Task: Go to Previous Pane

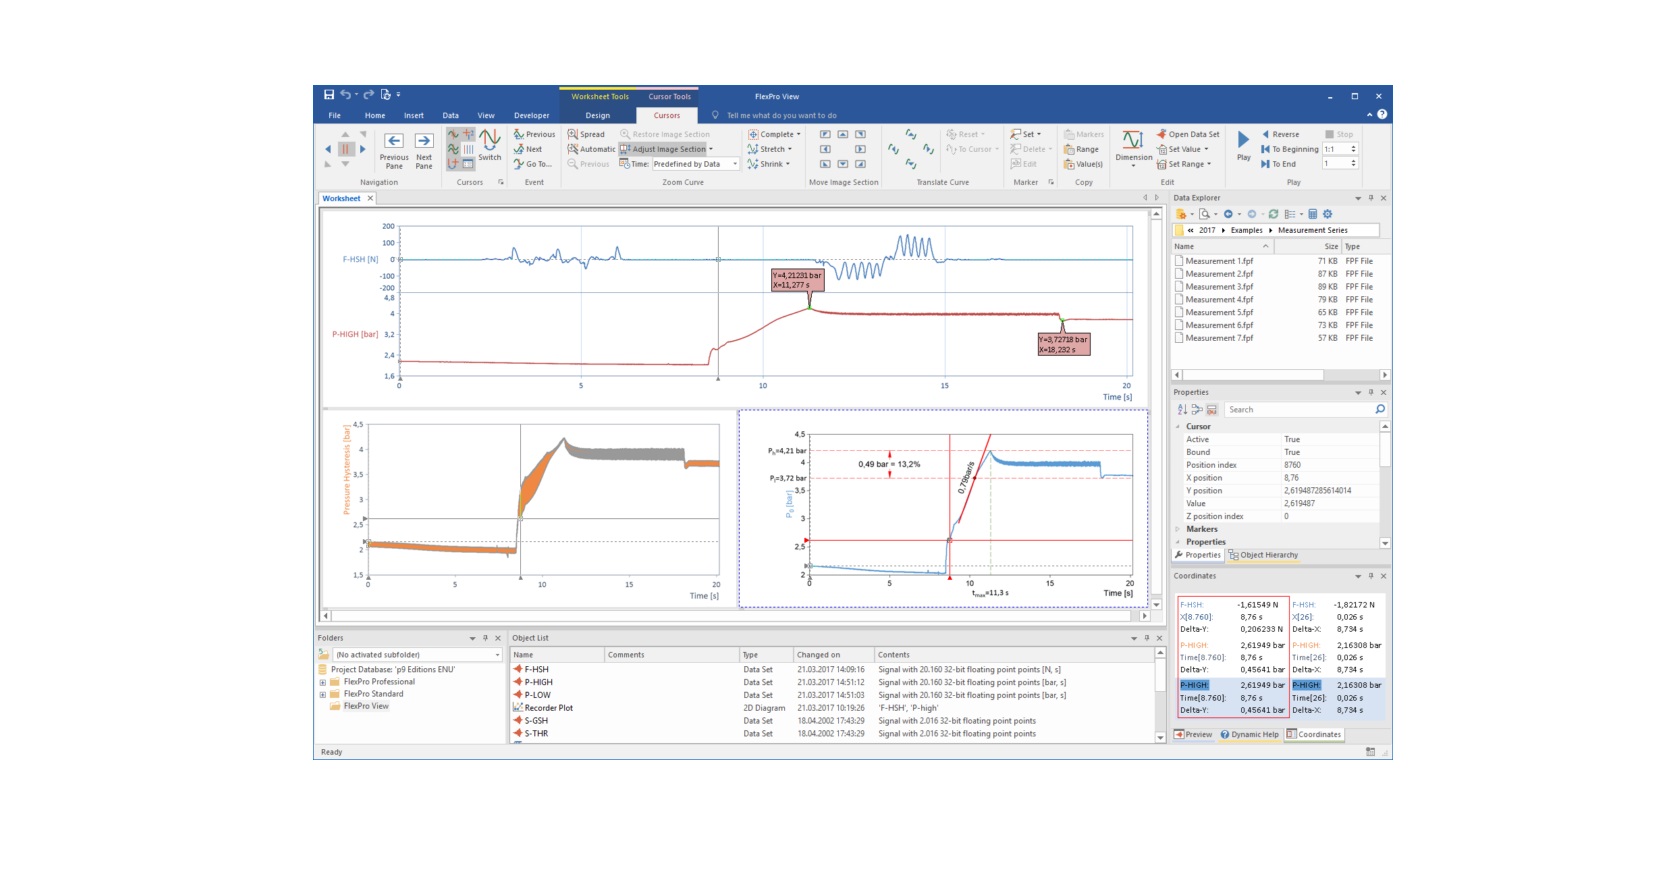Action: tap(394, 150)
